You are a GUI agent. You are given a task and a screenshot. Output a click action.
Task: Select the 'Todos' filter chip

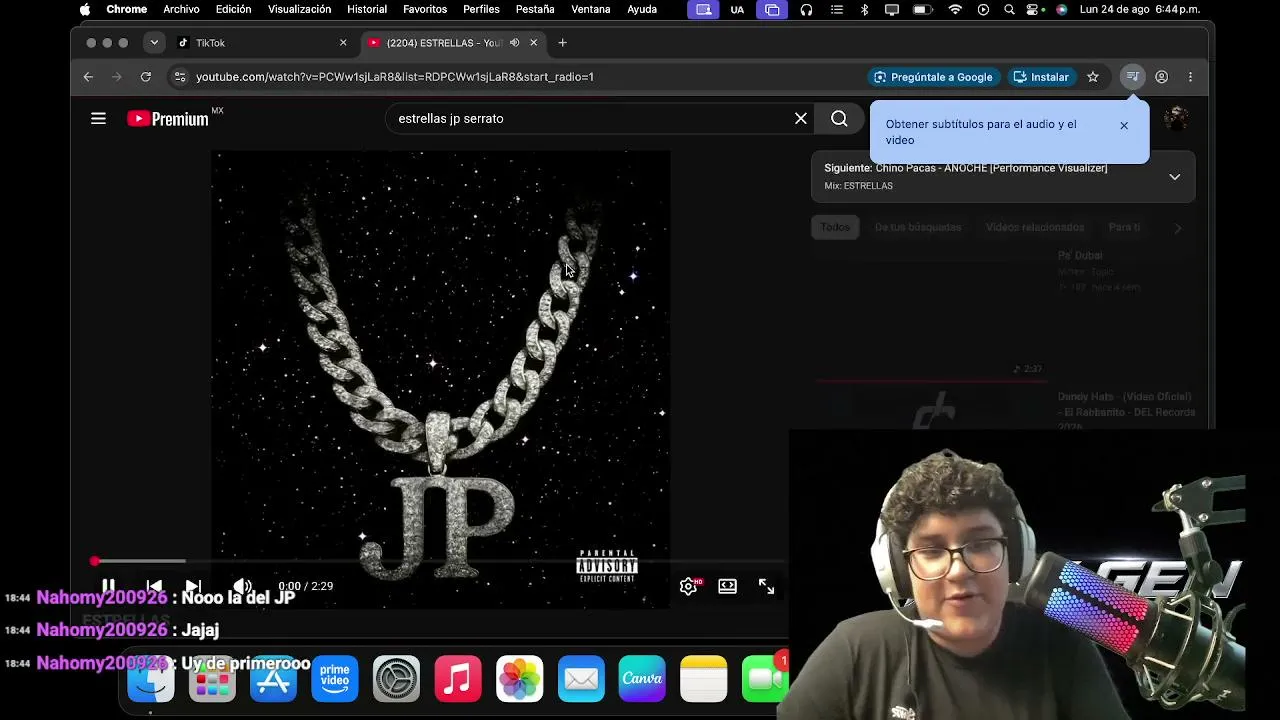point(835,227)
